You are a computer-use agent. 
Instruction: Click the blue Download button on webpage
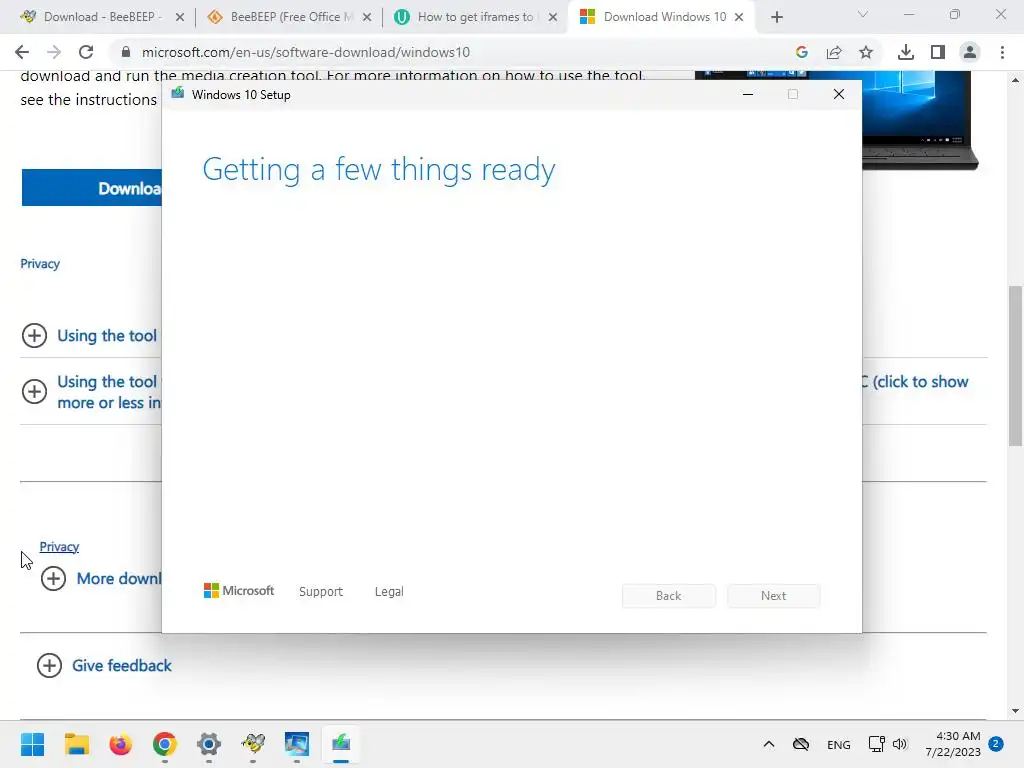tap(91, 188)
